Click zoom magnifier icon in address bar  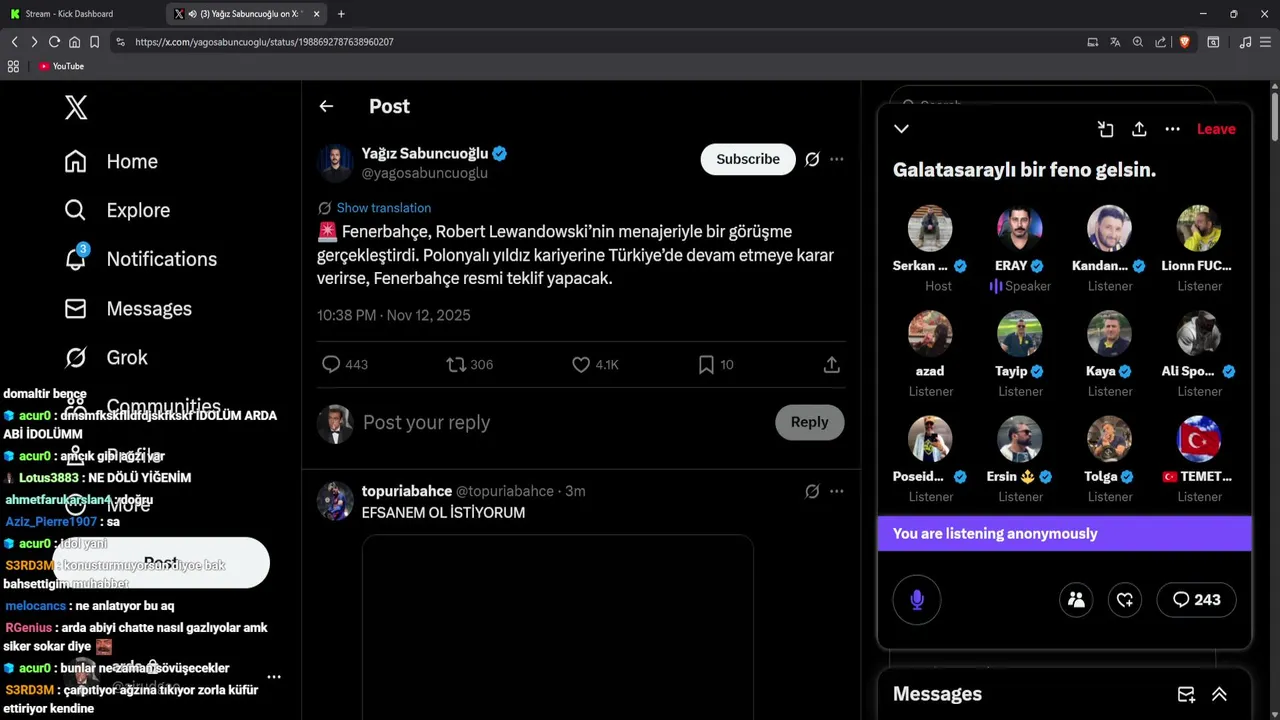tap(1138, 42)
